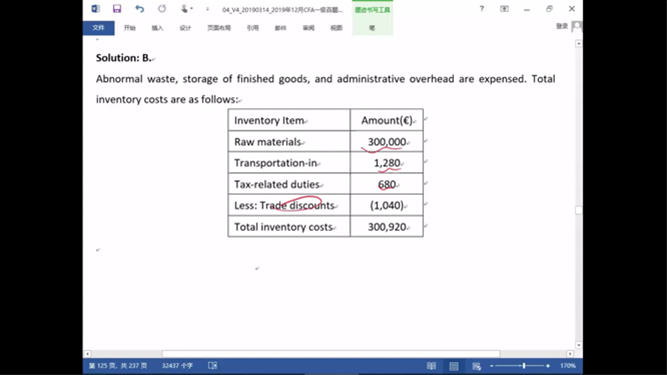The height and width of the screenshot is (375, 667).
Task: Open the touch mode dropdown arrow
Action: click(x=191, y=9)
